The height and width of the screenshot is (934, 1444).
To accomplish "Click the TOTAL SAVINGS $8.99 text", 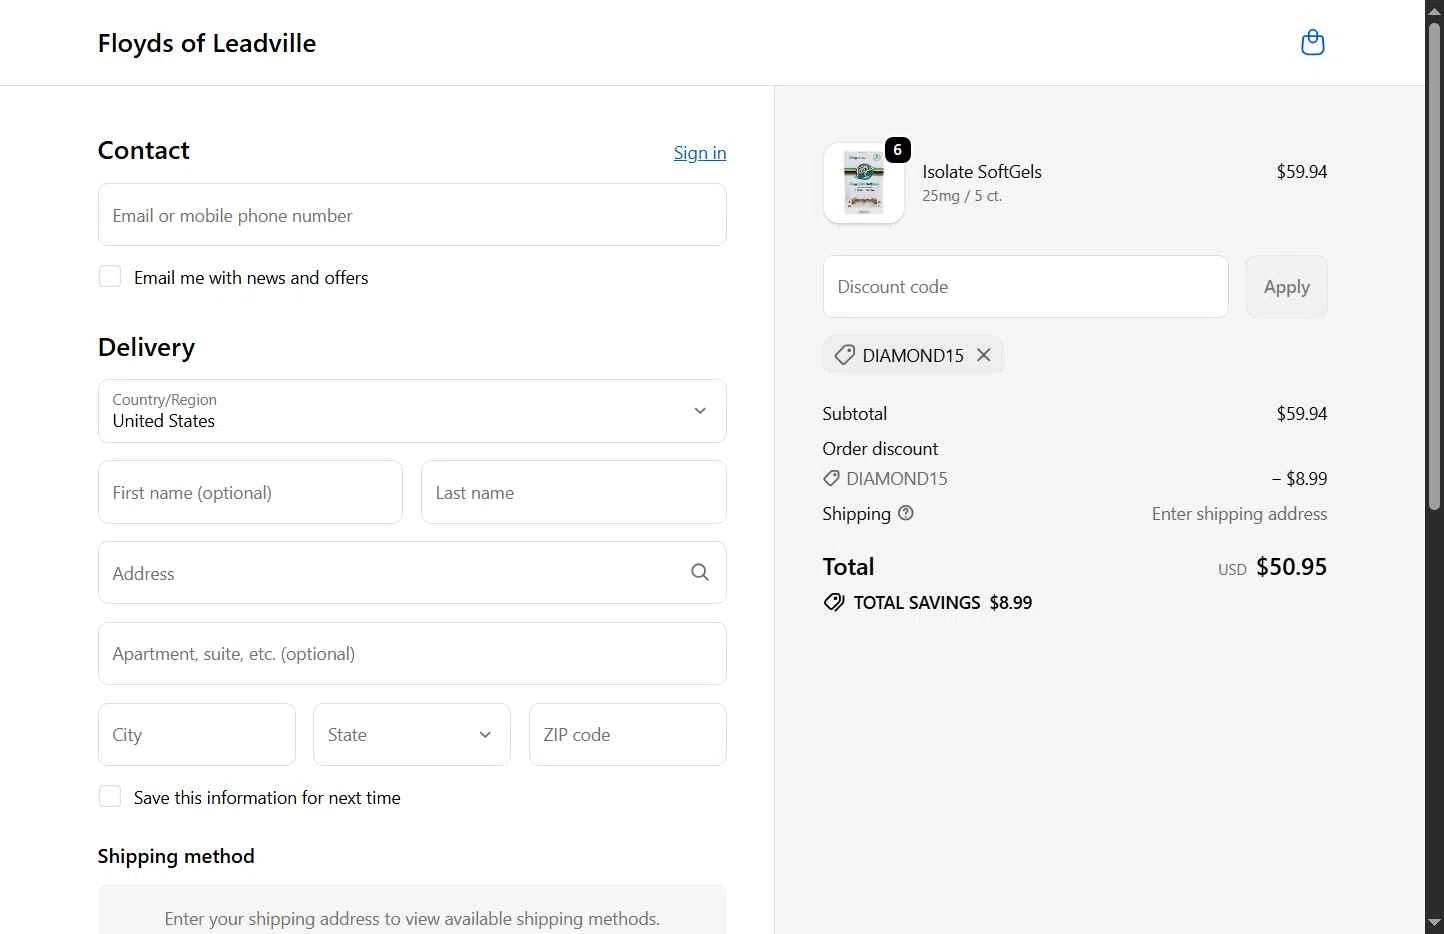I will click(x=943, y=602).
